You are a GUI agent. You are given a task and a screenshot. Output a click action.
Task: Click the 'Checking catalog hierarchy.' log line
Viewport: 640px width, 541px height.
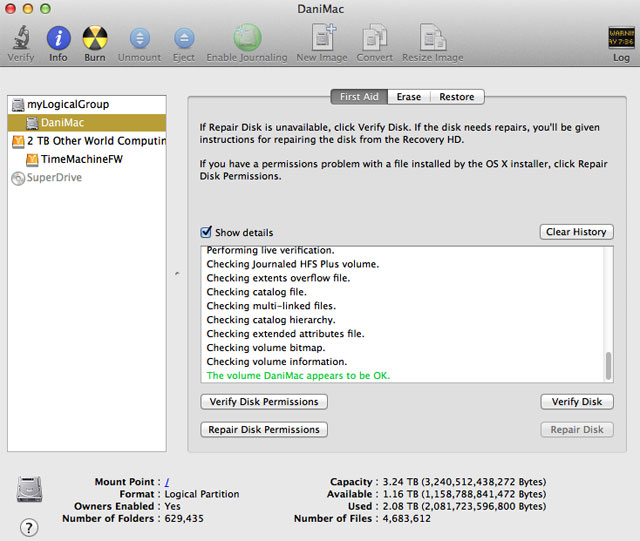click(x=271, y=320)
